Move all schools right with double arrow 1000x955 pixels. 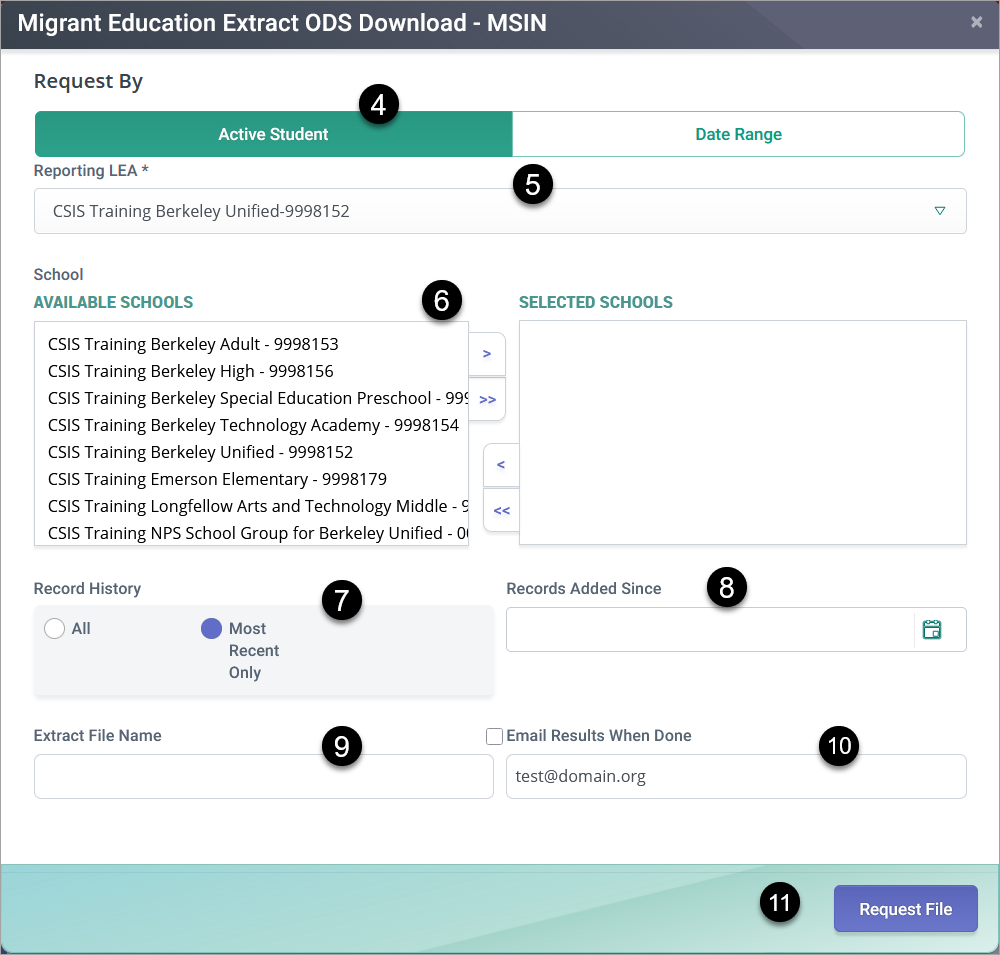tap(487, 399)
